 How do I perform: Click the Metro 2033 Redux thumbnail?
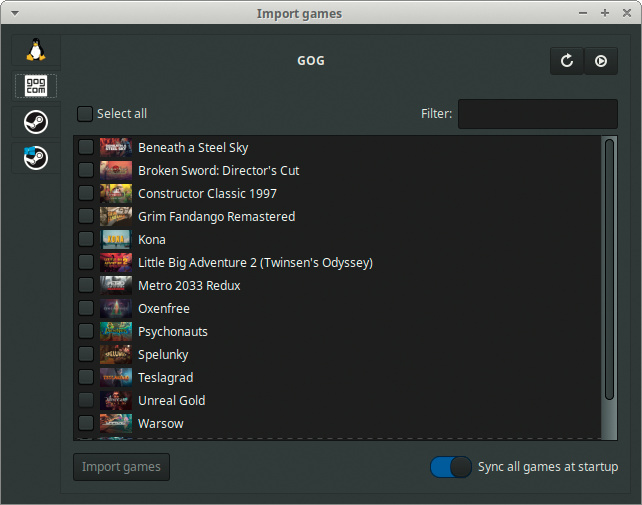point(116,286)
